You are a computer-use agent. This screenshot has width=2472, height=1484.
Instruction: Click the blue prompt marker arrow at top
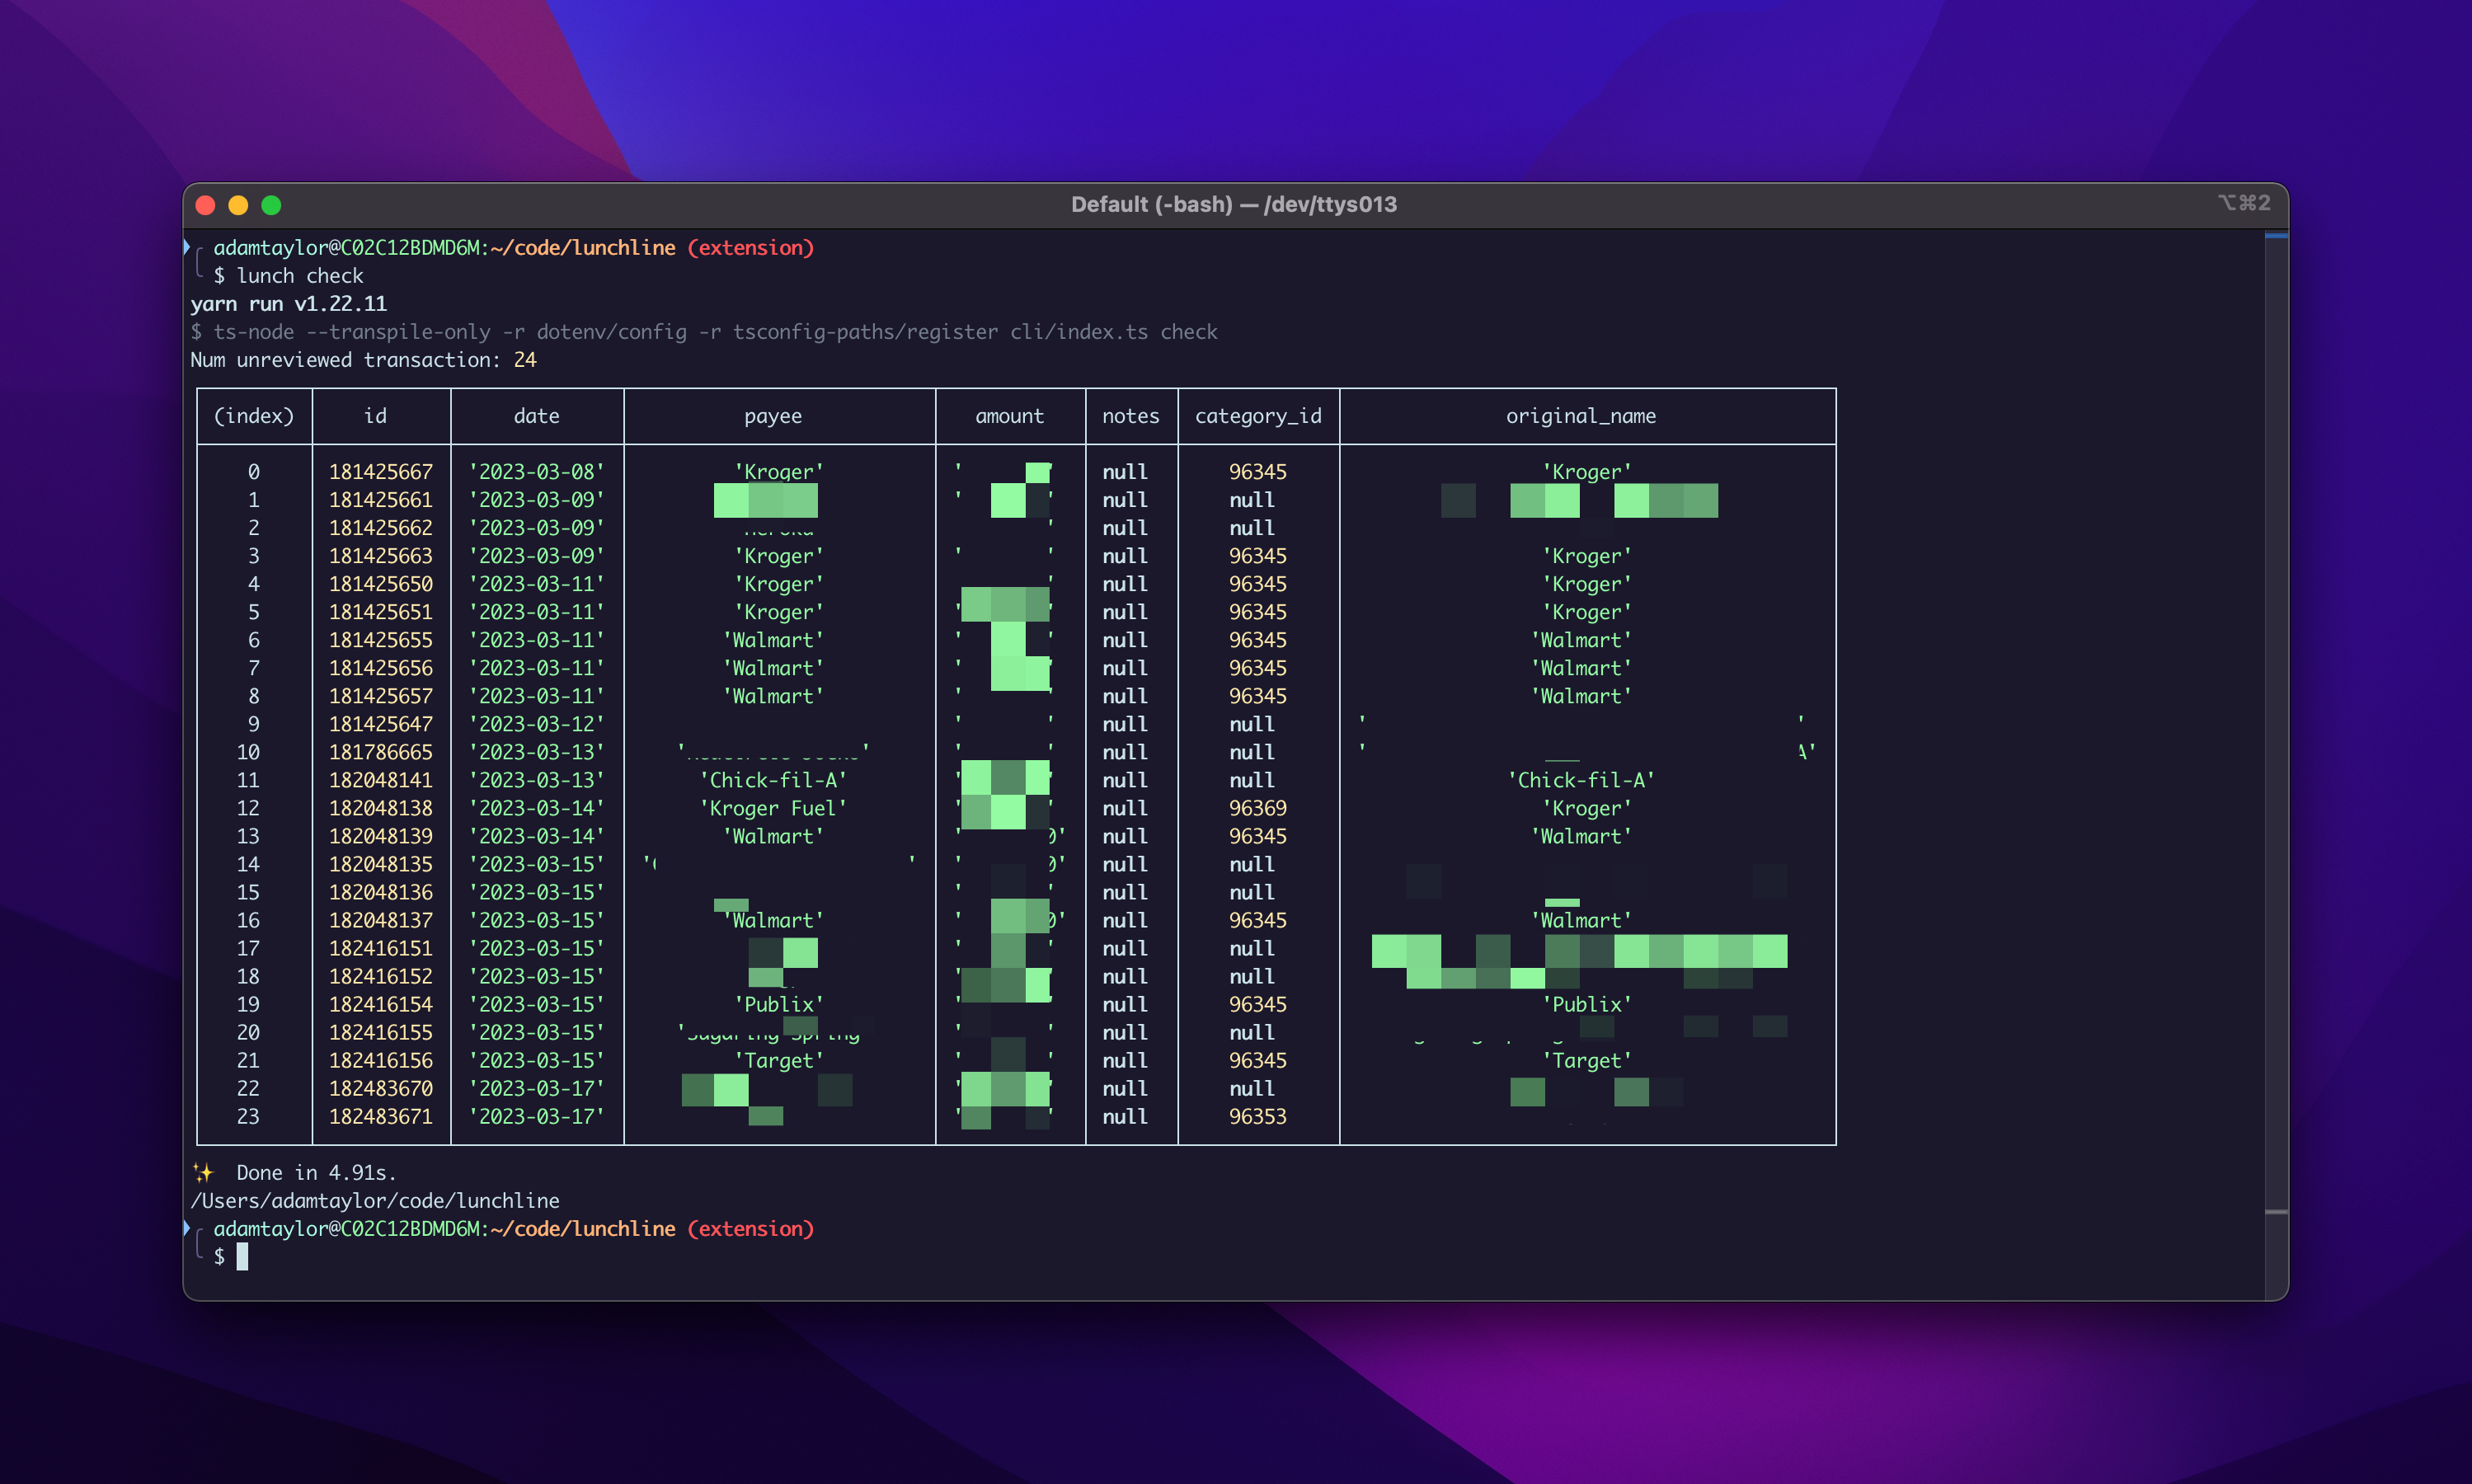(x=187, y=247)
